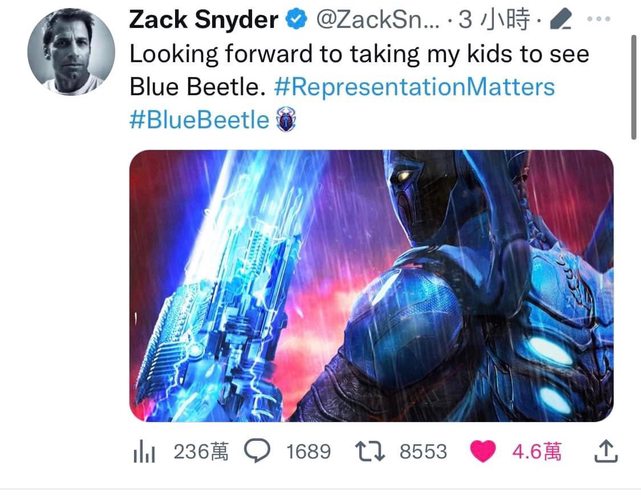The height and width of the screenshot is (495, 641).
Task: Click the reply speech bubble icon
Action: pyautogui.click(x=257, y=450)
